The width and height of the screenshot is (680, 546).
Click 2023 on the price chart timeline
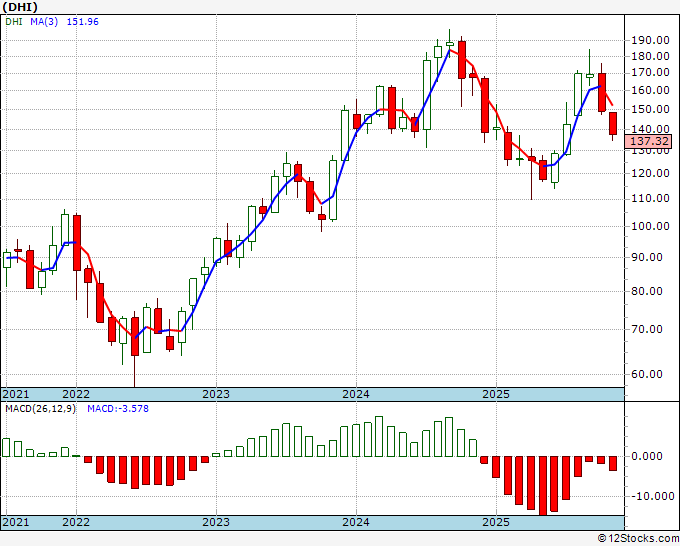point(216,394)
